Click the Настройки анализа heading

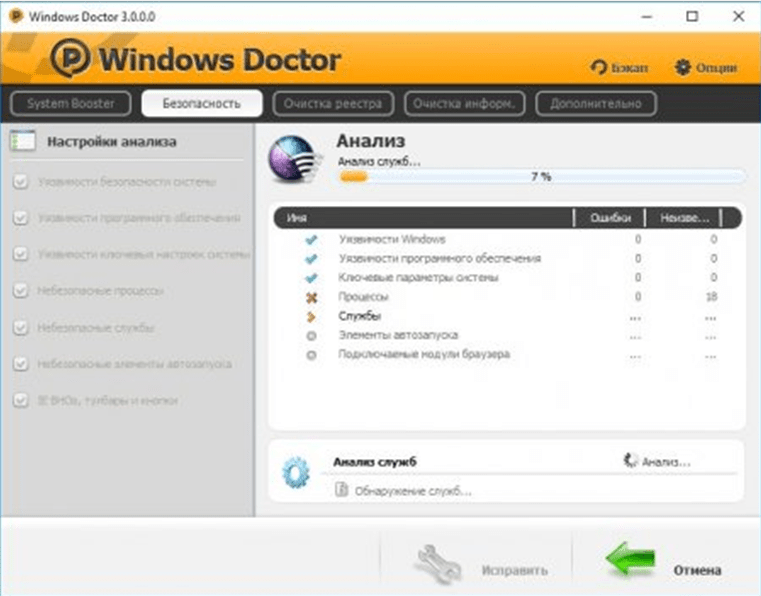click(x=112, y=142)
